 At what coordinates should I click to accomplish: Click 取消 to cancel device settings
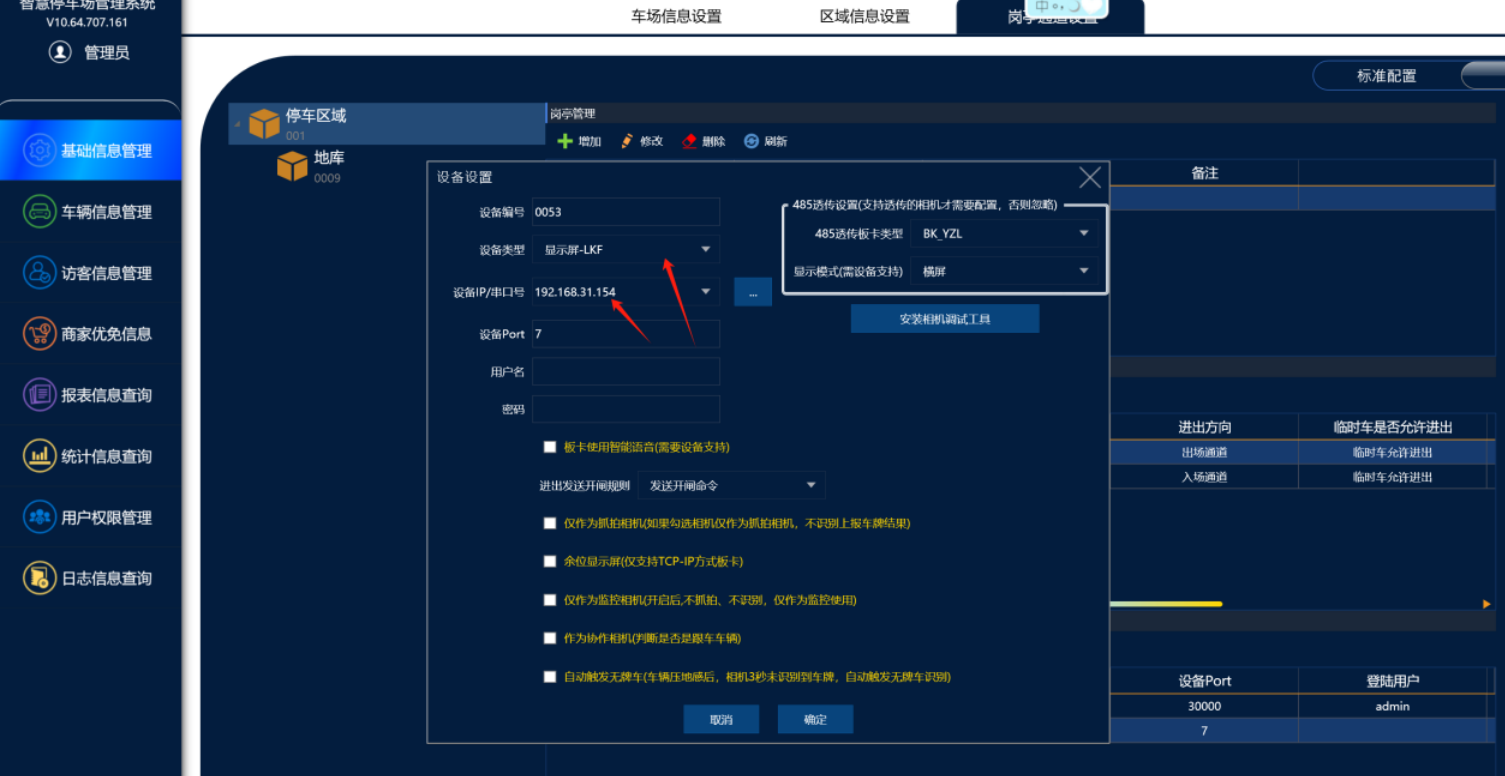tap(721, 719)
